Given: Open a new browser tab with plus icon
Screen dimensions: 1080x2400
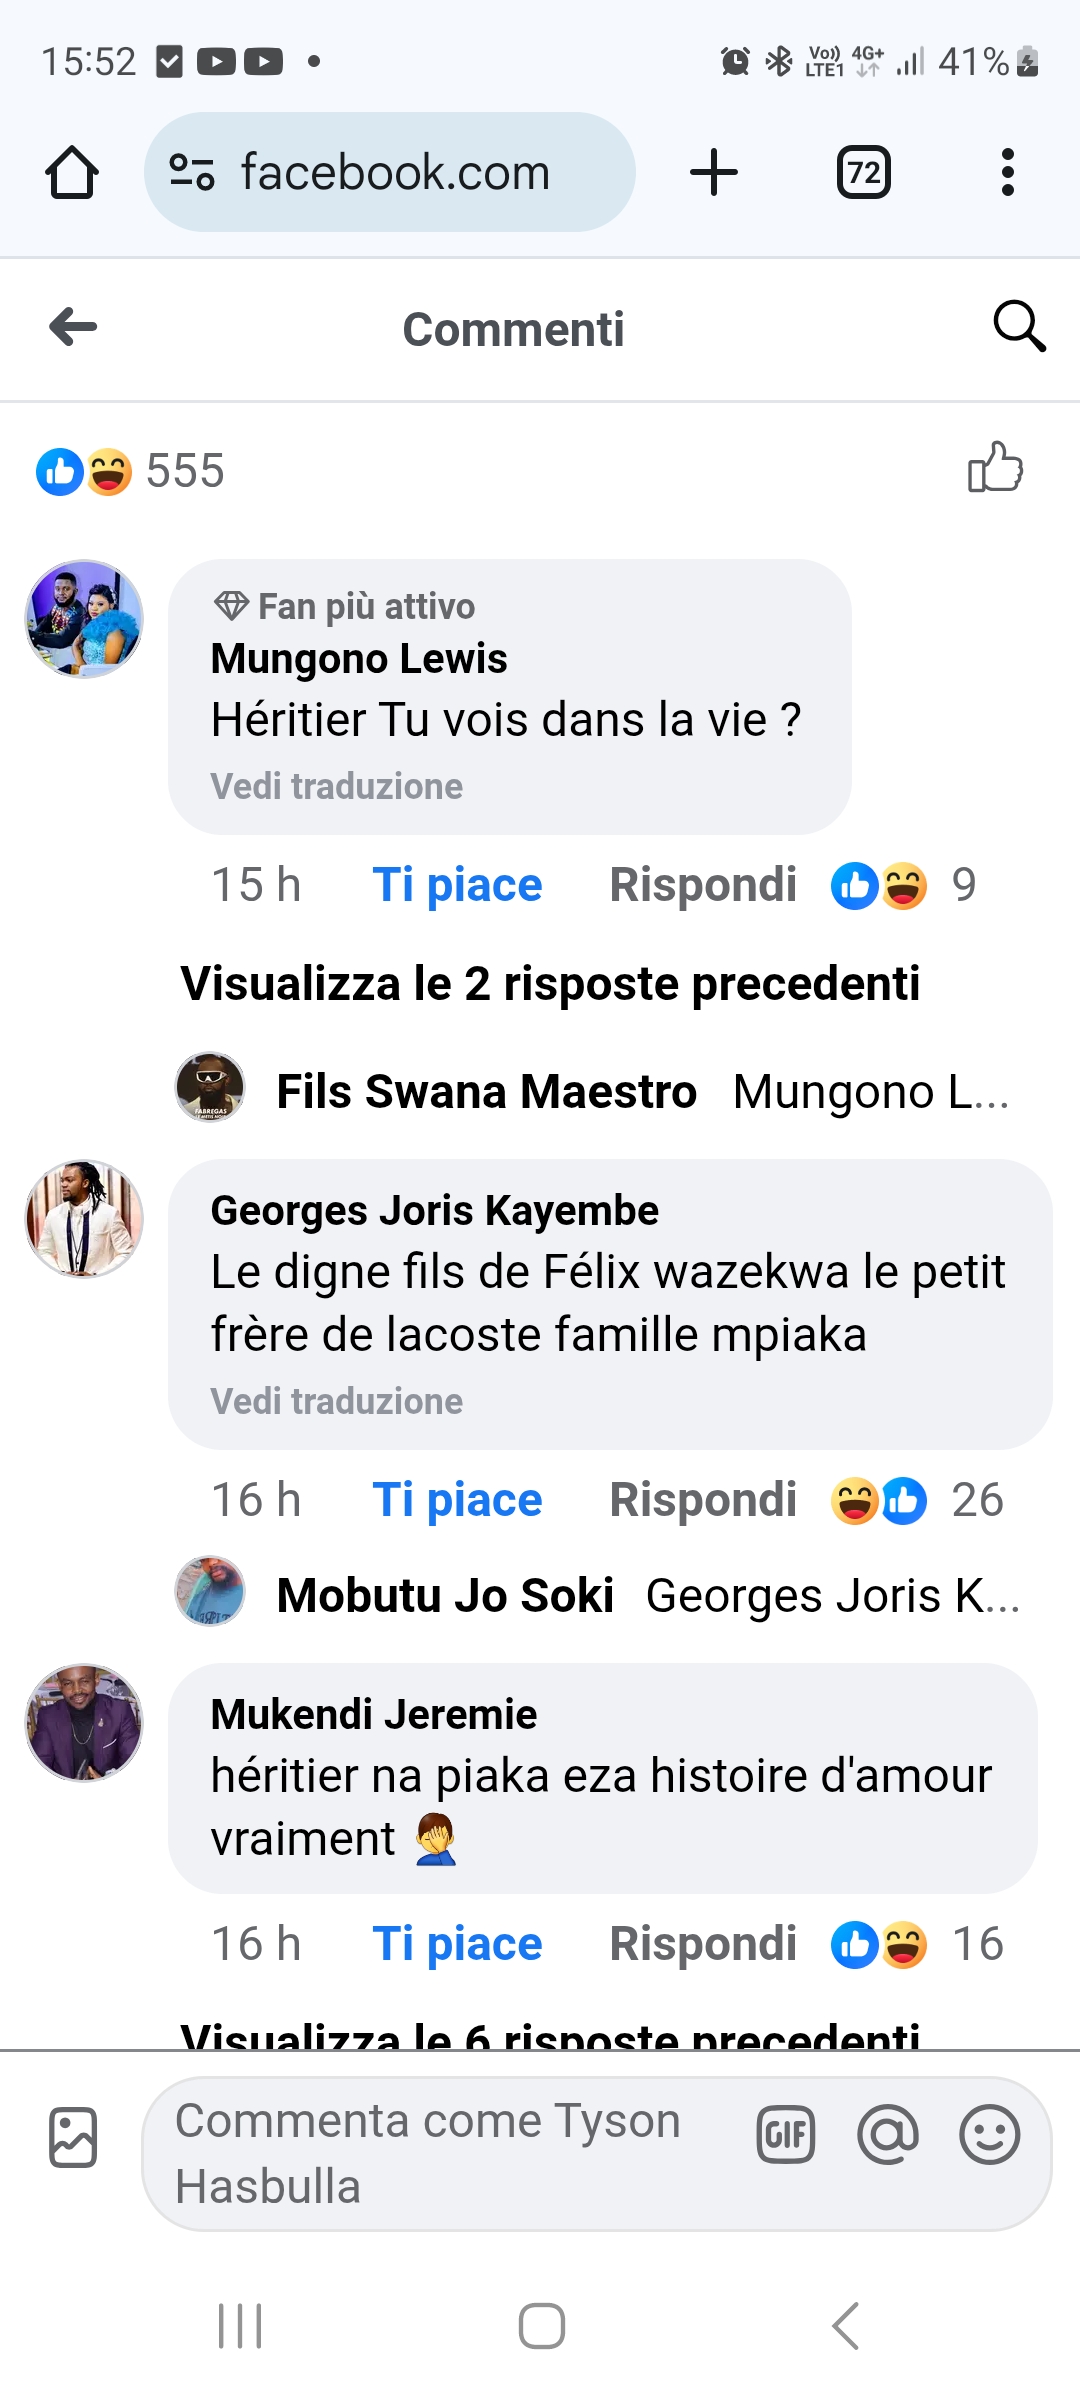Looking at the screenshot, I should [714, 172].
